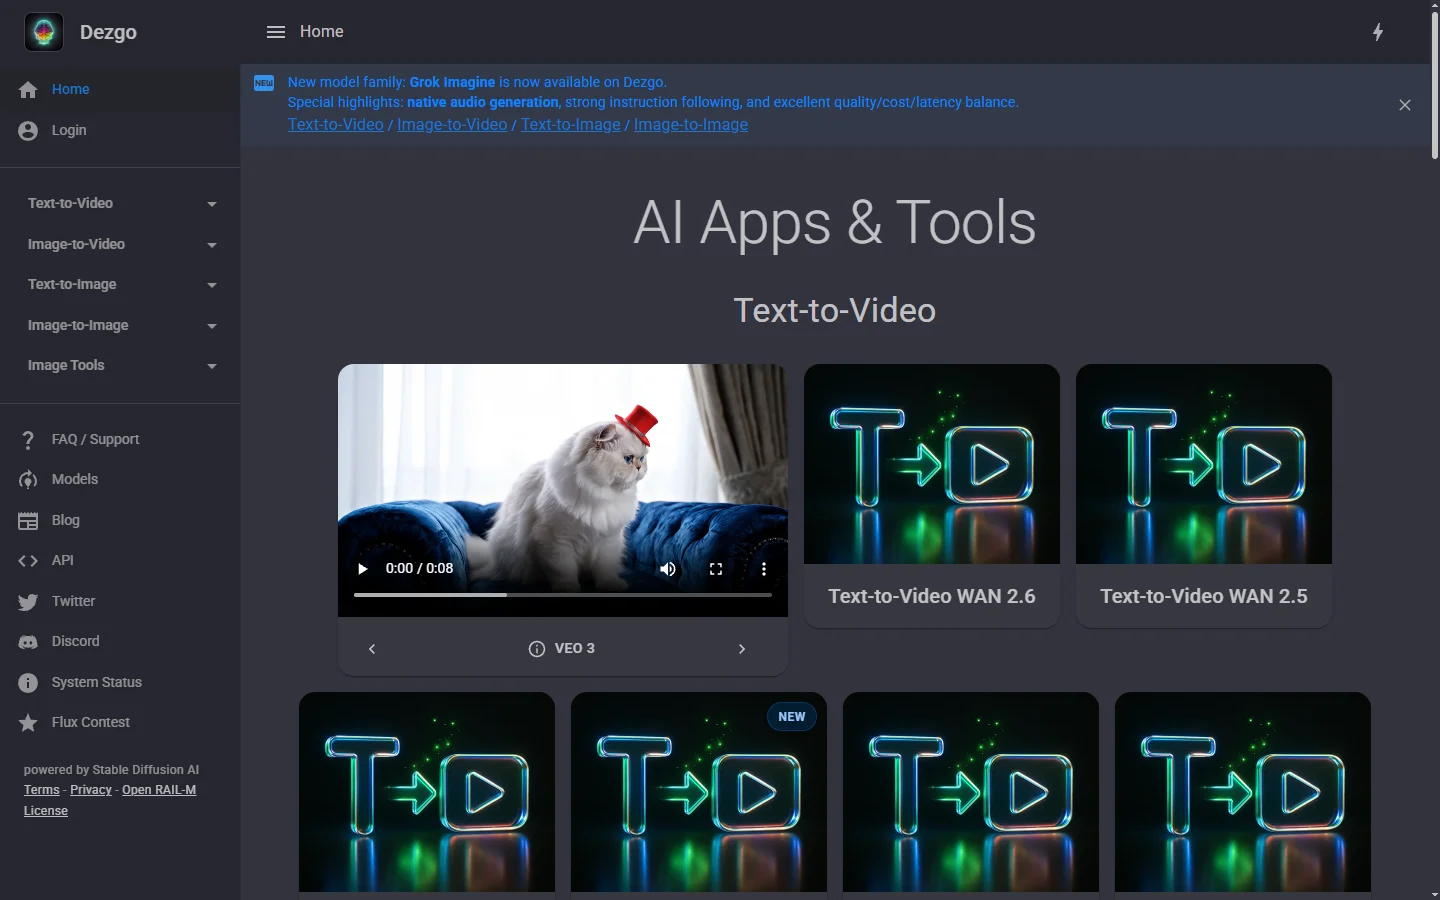Click the Twitter label in sidebar

coord(74,601)
